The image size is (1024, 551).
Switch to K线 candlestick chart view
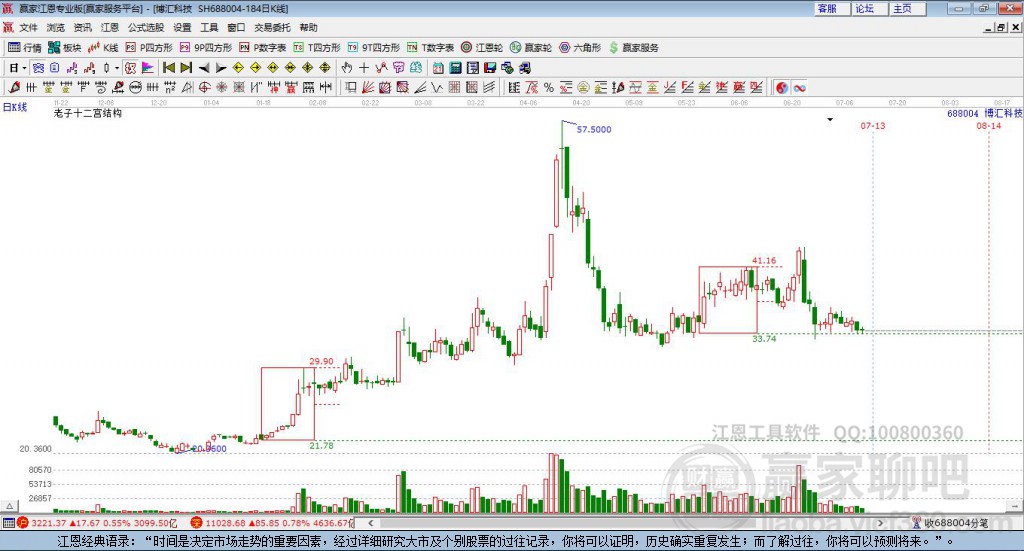coord(103,48)
